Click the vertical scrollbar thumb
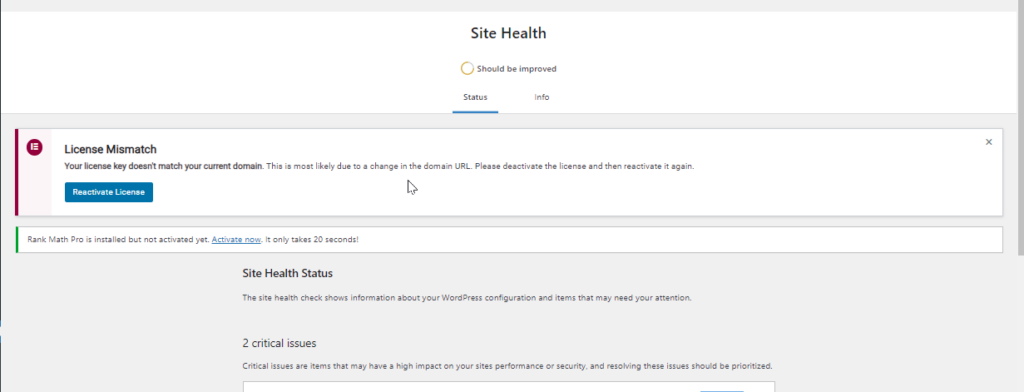The width and height of the screenshot is (1024, 392). 1020,127
